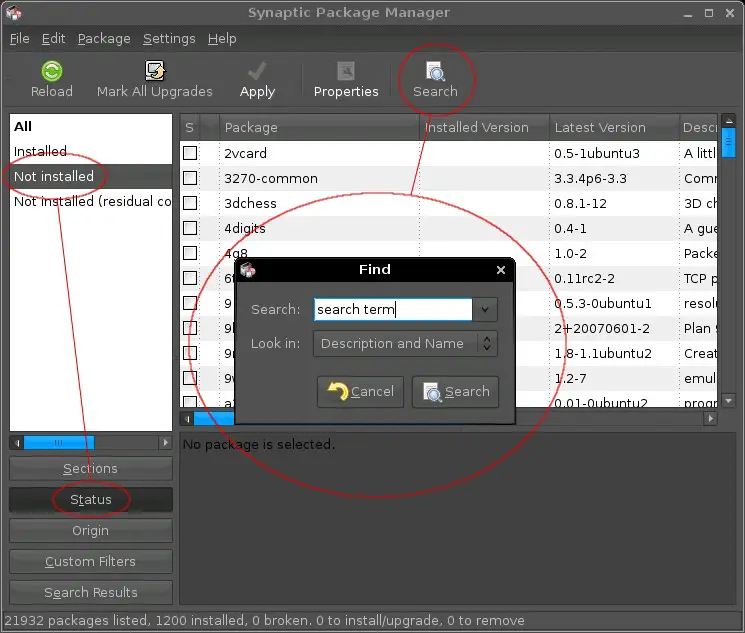Select the Installed status filter
Image resolution: width=745 pixels, height=633 pixels.
[91, 151]
